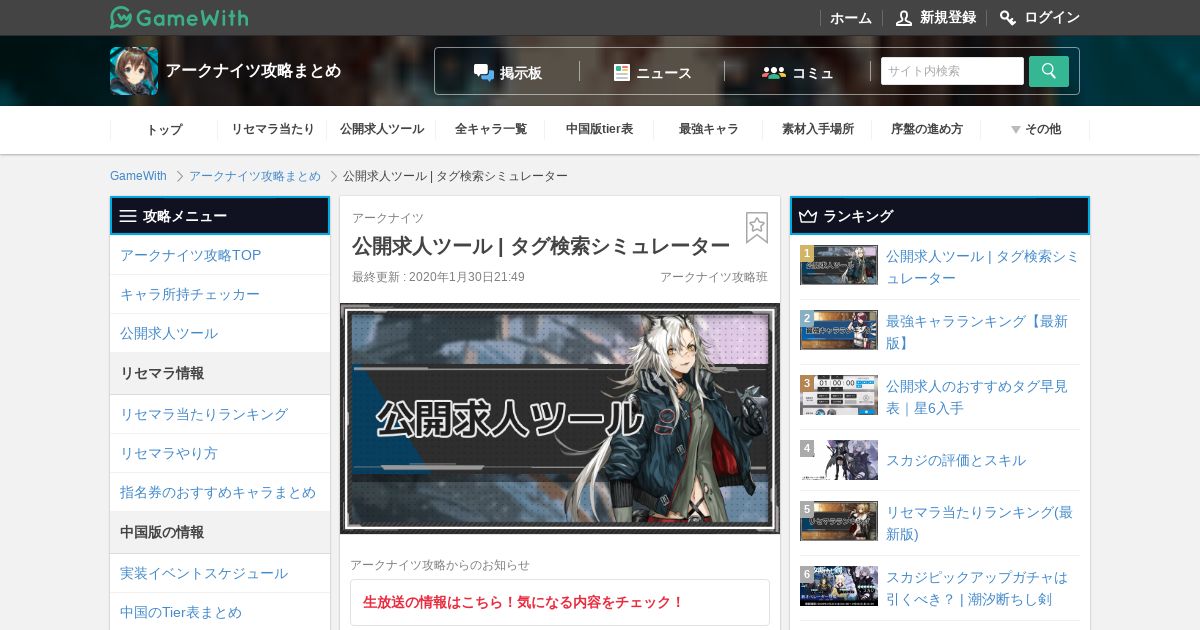
Task: Click the 新規登録 person icon
Action: 904,18
